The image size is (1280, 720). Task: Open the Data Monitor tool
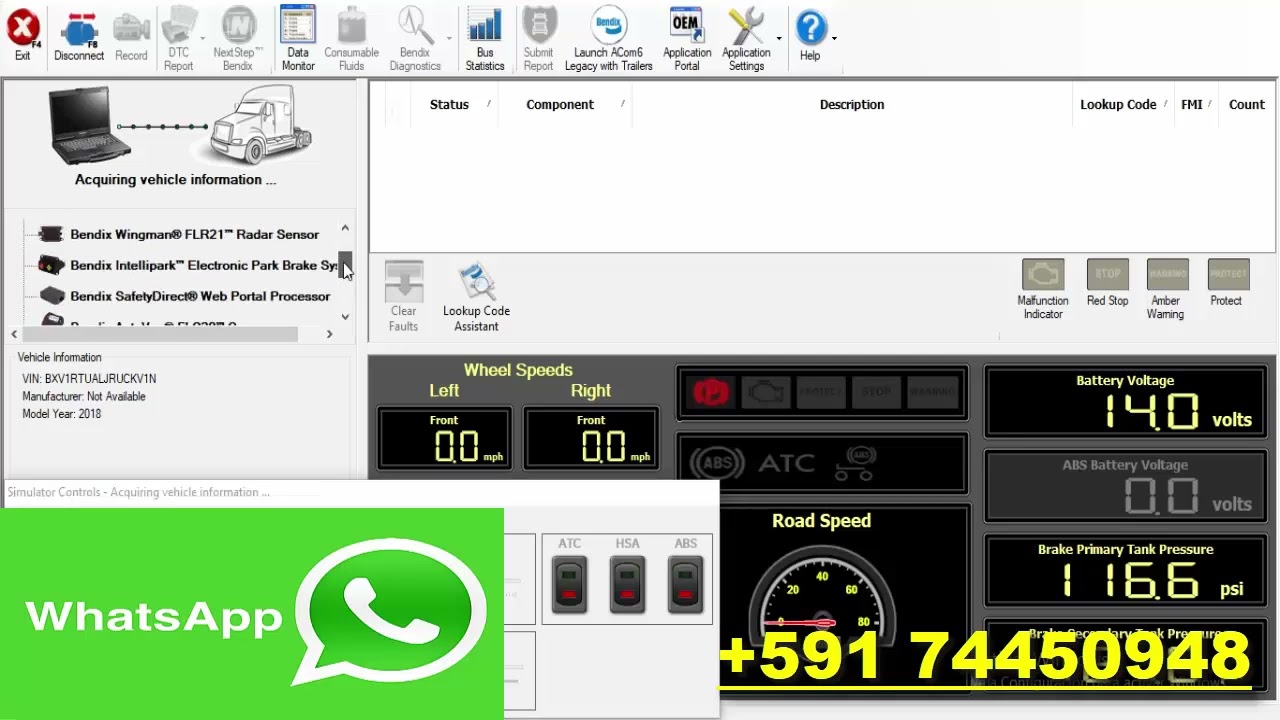tap(298, 39)
